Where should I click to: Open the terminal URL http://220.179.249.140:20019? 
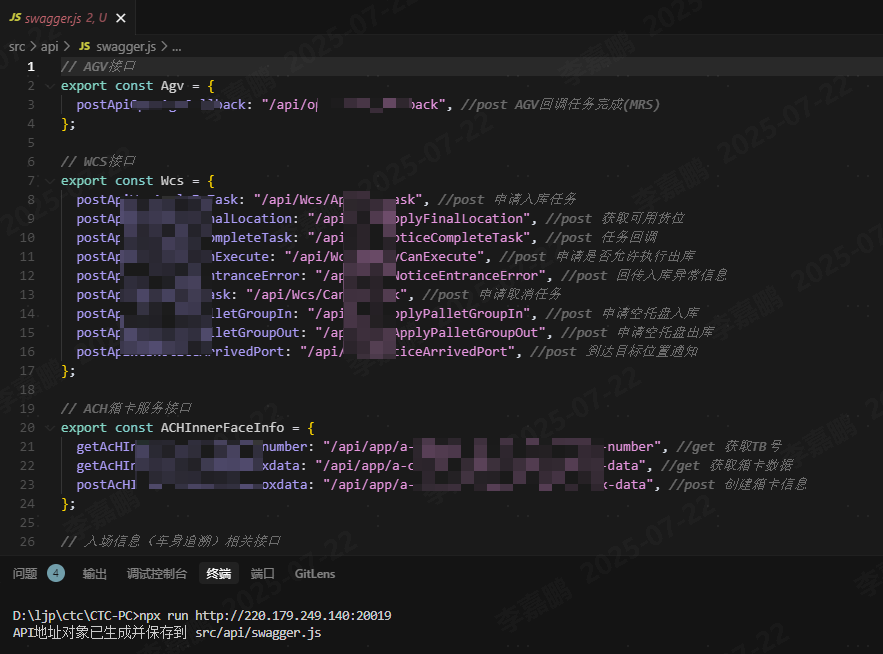pos(292,615)
